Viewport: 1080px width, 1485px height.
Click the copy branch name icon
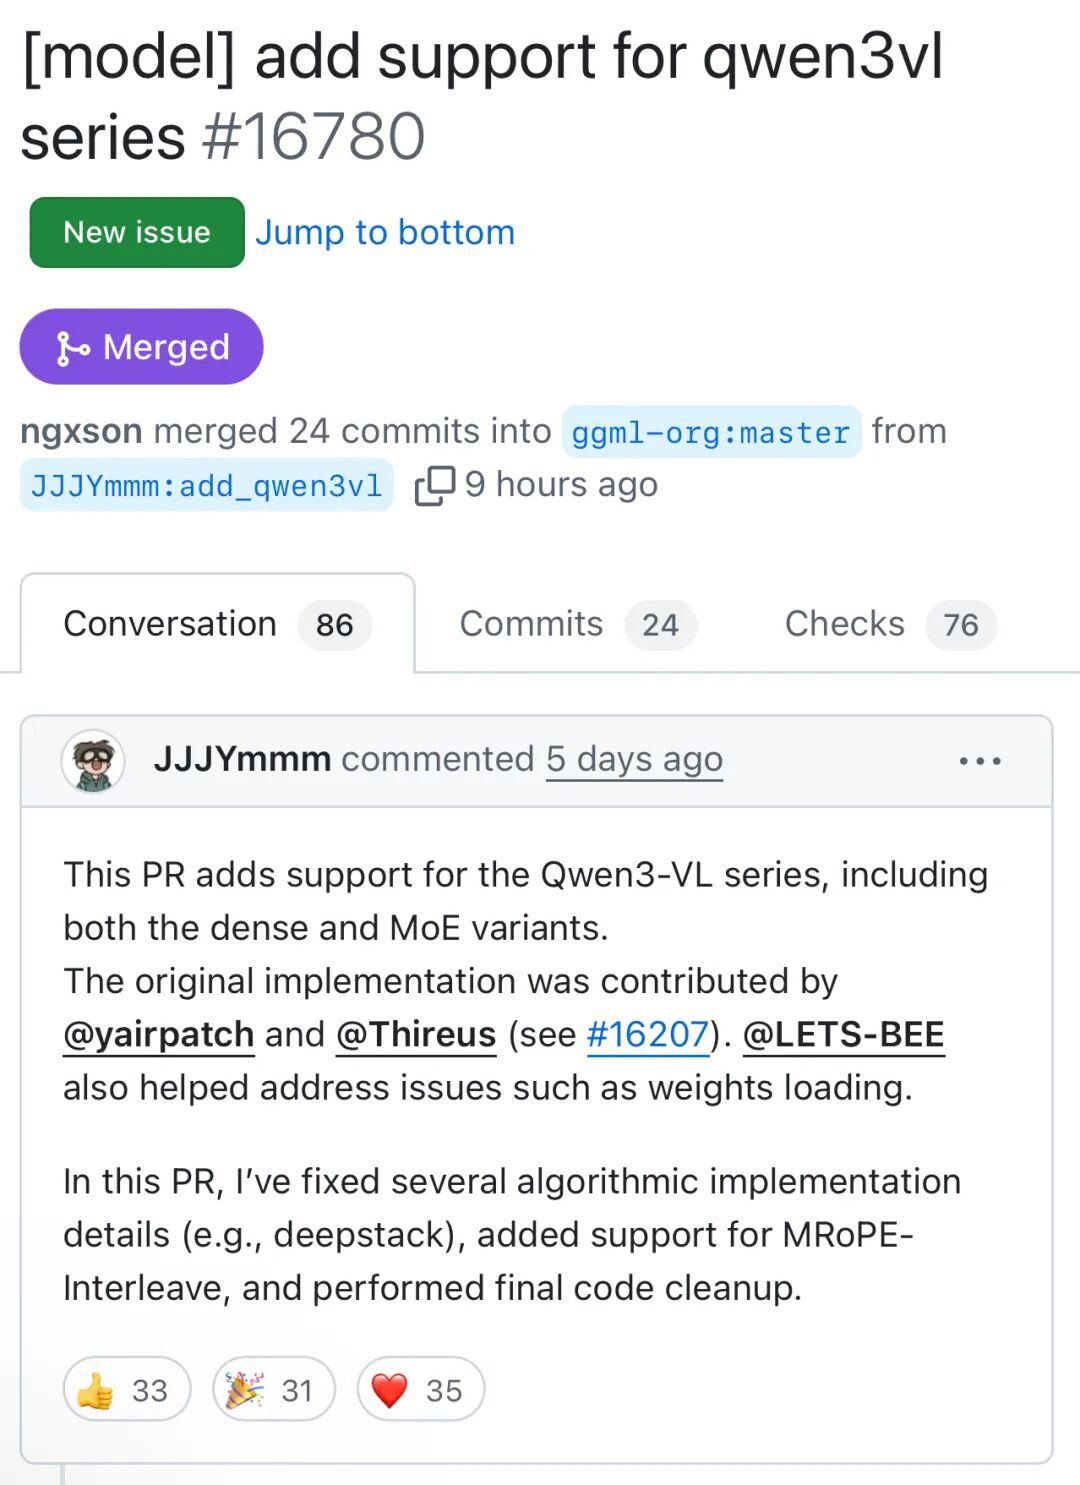[435, 486]
